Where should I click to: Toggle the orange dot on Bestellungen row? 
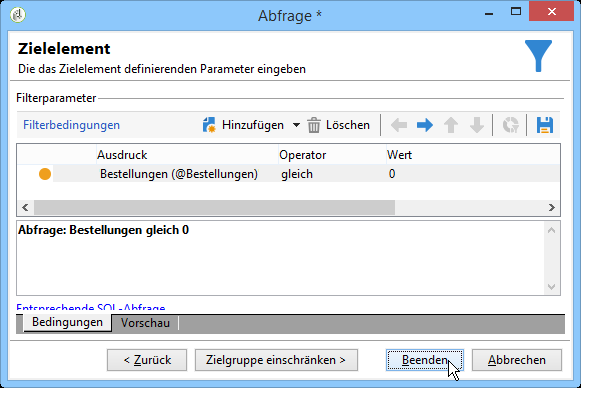pyautogui.click(x=45, y=174)
